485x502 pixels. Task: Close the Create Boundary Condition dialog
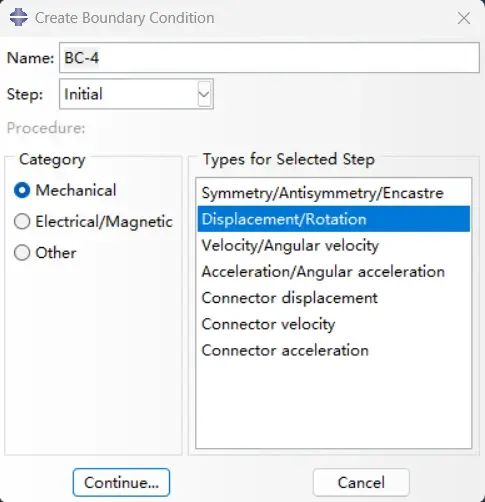click(464, 18)
